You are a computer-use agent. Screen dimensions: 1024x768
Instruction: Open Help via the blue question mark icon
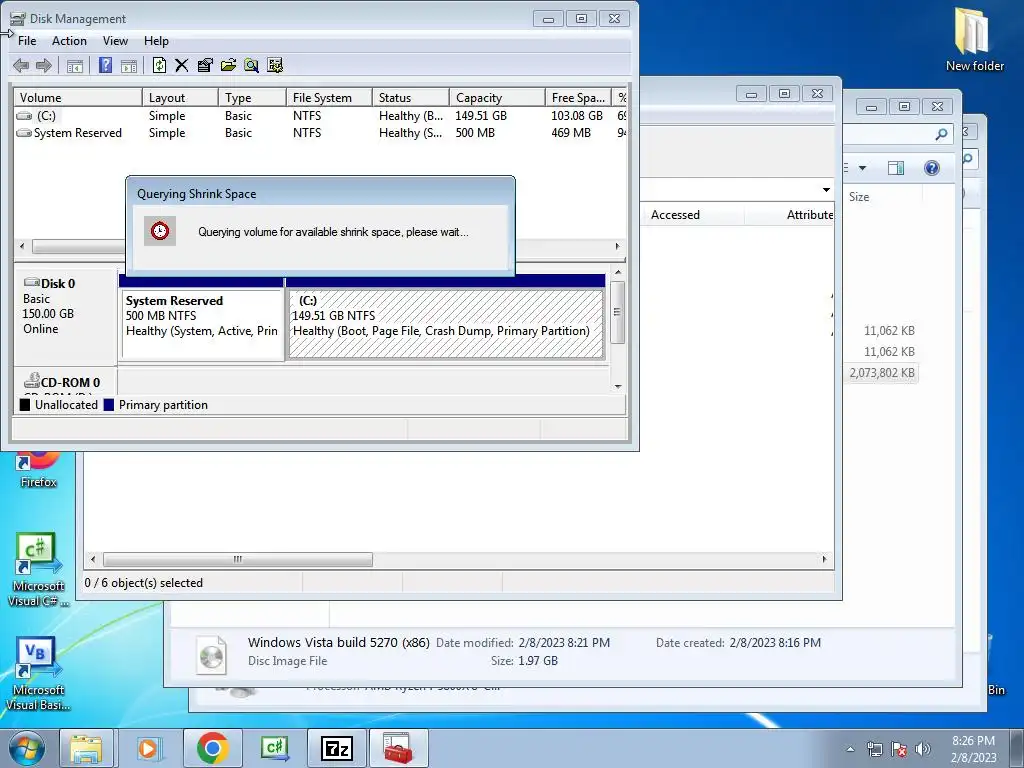pyautogui.click(x=105, y=65)
